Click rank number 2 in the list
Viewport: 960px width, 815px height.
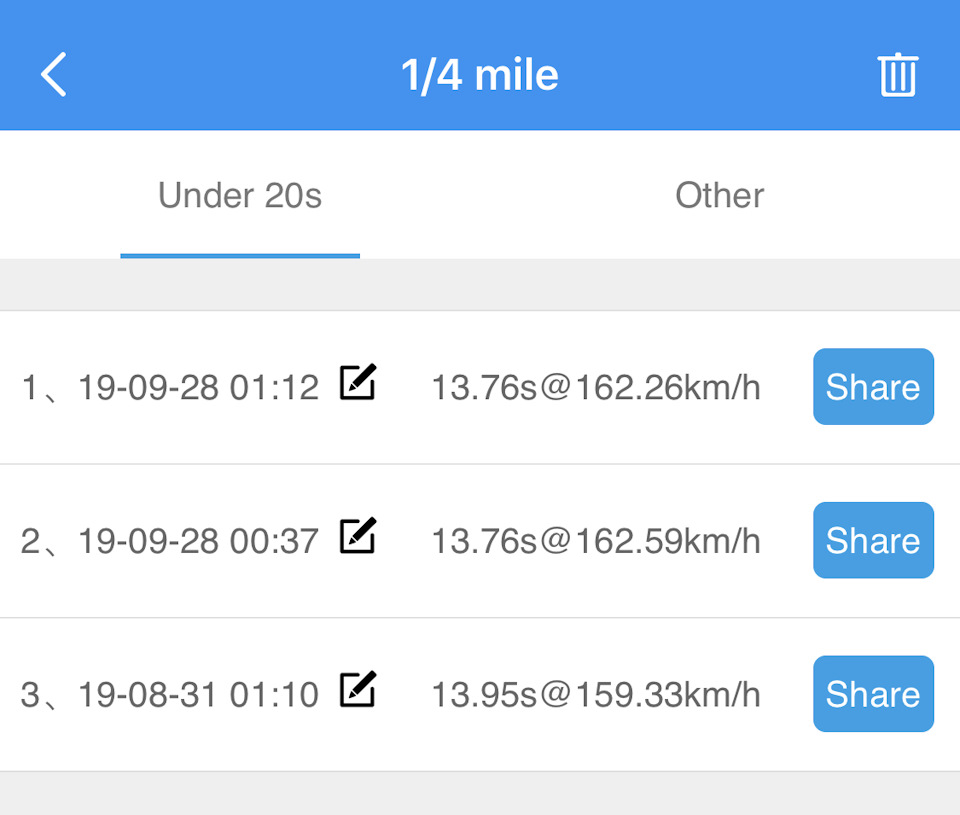[x=31, y=542]
